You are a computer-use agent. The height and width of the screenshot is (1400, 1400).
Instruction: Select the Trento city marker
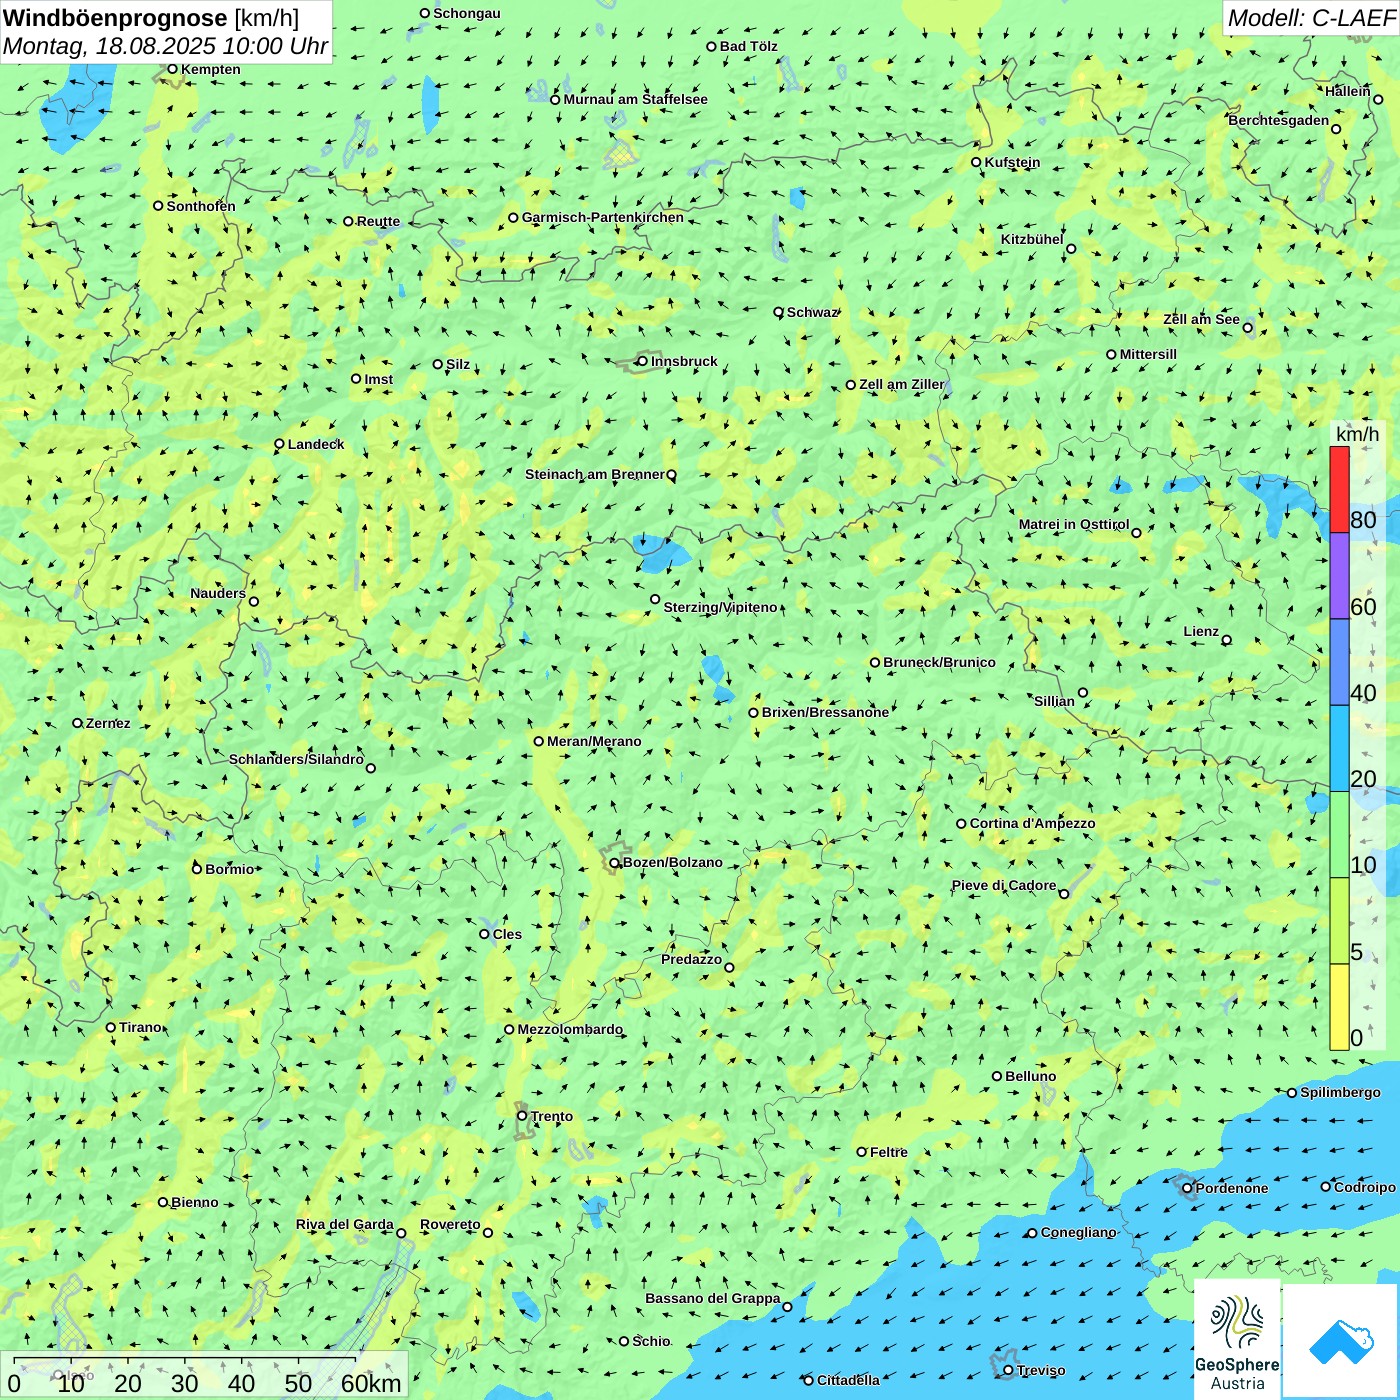pyautogui.click(x=522, y=1116)
